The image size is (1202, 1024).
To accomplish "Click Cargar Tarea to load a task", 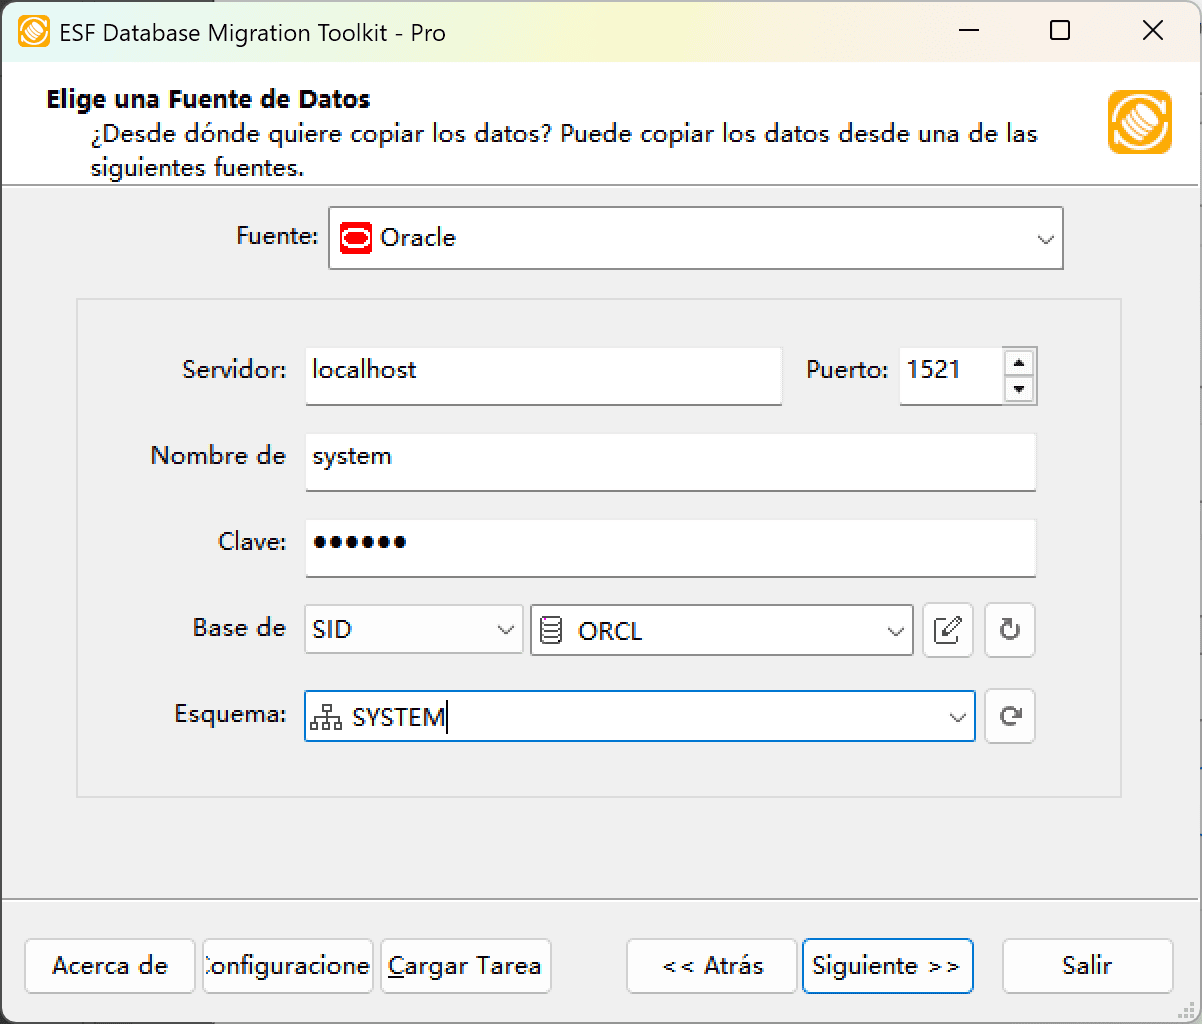I will click(464, 966).
